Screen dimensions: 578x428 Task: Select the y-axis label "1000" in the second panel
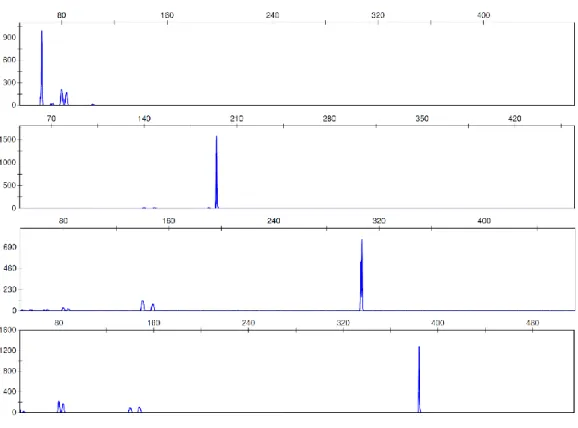tap(8, 163)
